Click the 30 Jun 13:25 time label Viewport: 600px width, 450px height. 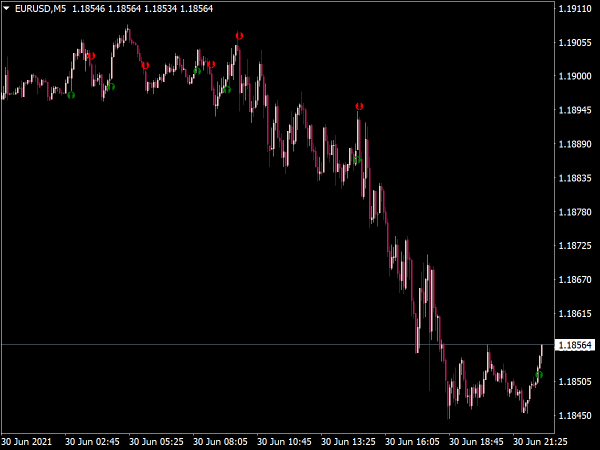pyautogui.click(x=348, y=442)
